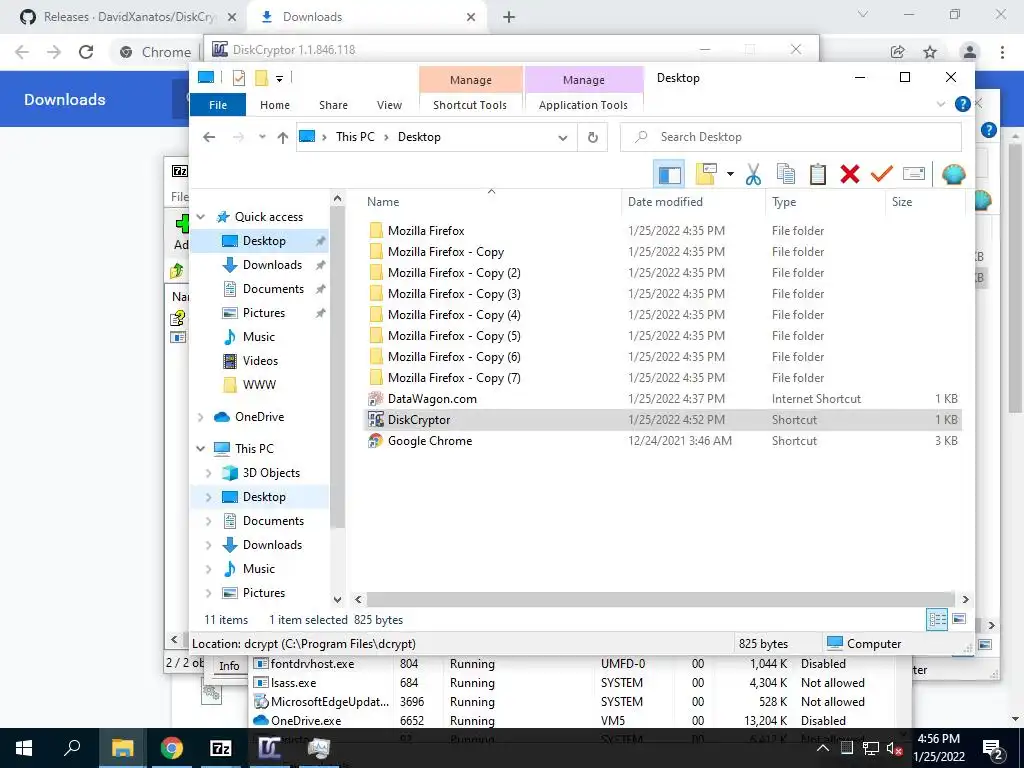This screenshot has width=1024, height=768.
Task: Open 7-Zip from the taskbar
Action: [x=220, y=748]
